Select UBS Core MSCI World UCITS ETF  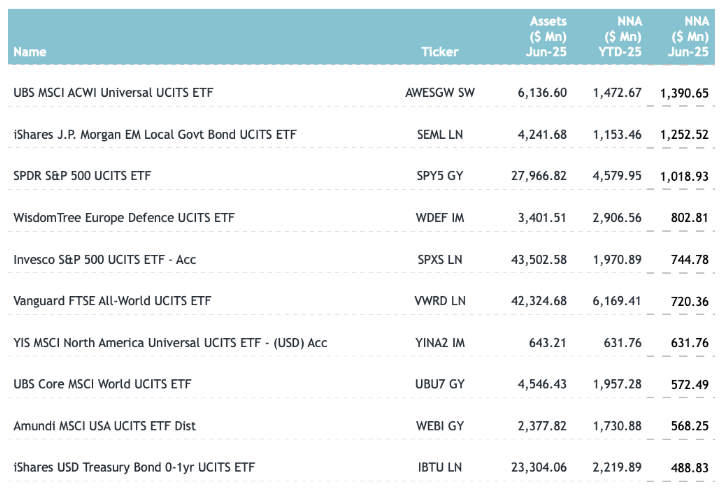click(x=104, y=383)
